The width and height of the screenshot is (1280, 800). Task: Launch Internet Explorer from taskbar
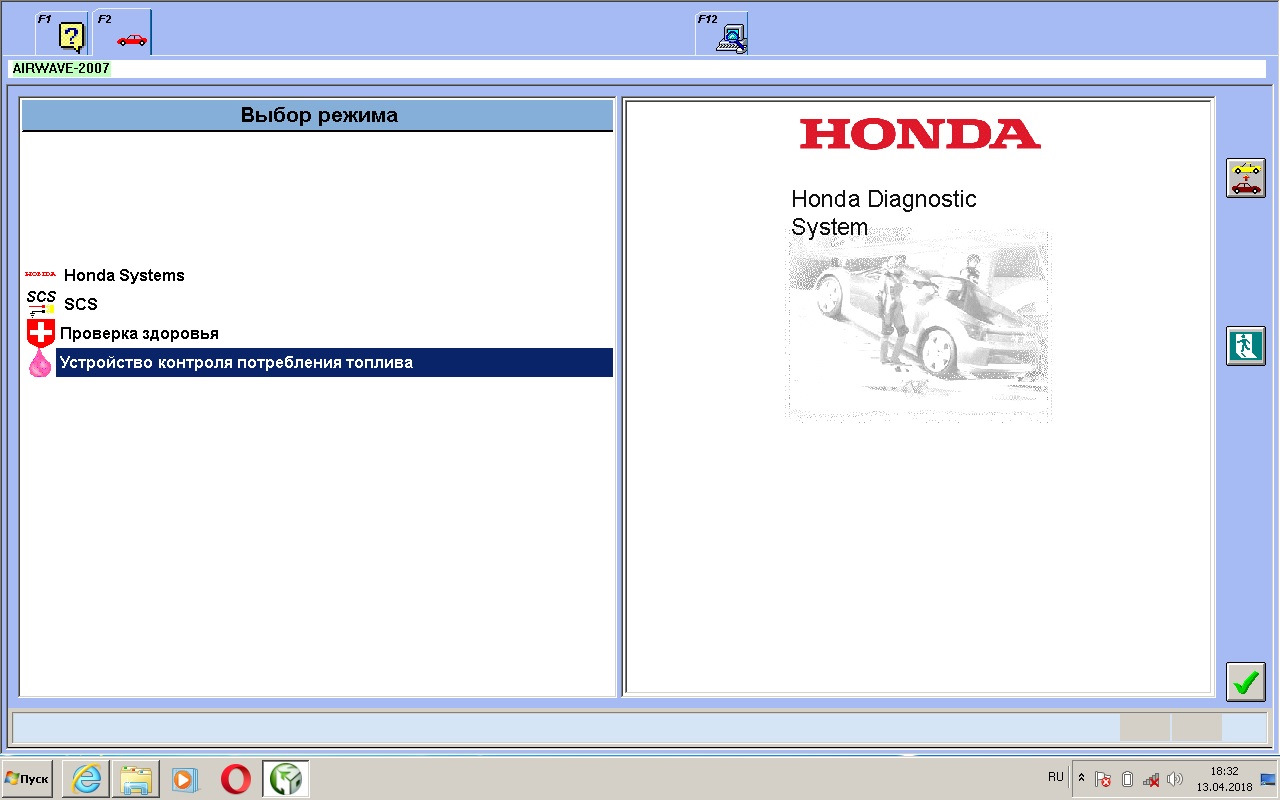click(88, 779)
